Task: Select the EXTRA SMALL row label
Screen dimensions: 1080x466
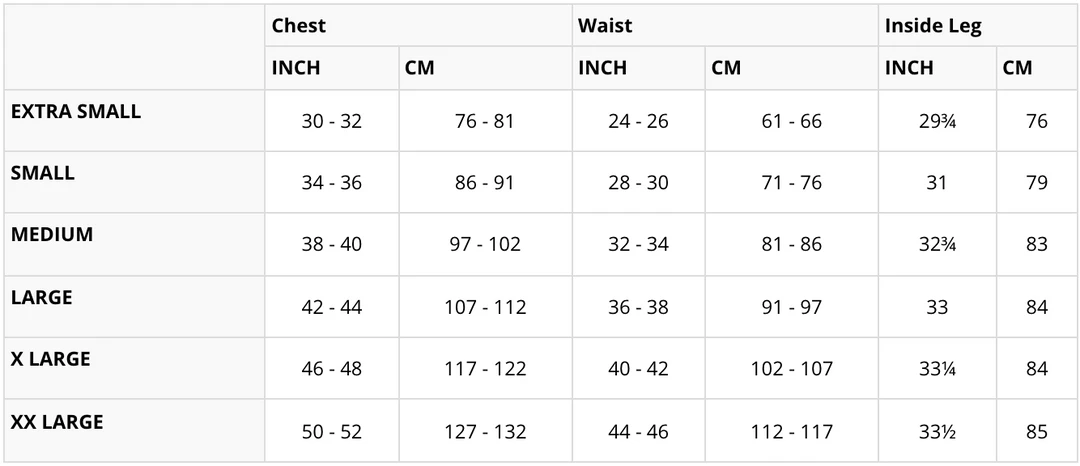Action: (x=76, y=111)
